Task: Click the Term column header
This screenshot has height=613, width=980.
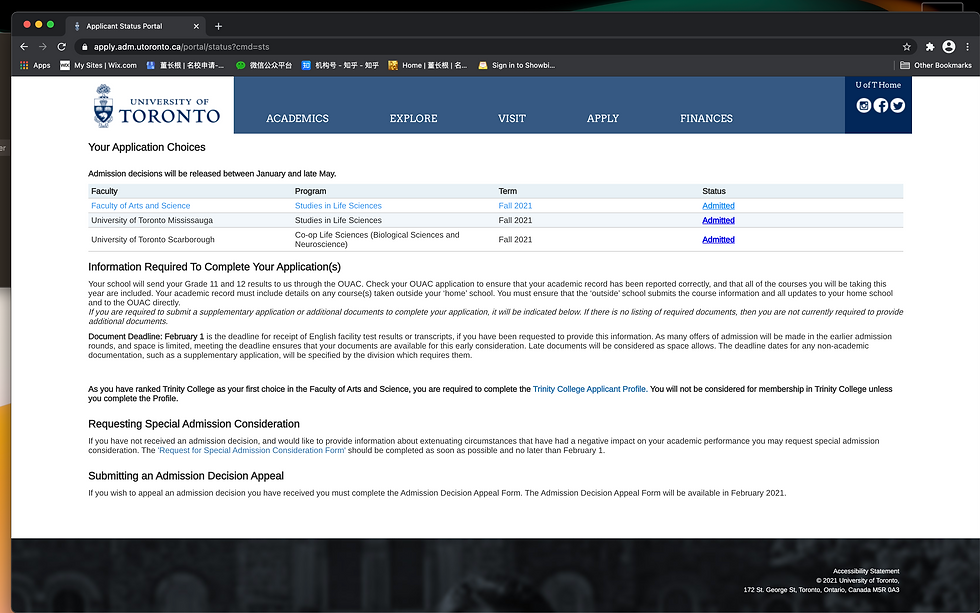Action: (x=508, y=191)
